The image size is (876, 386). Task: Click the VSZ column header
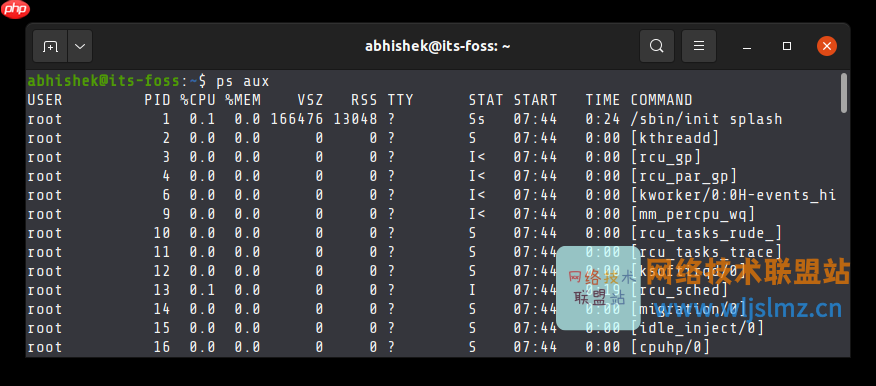tap(310, 100)
